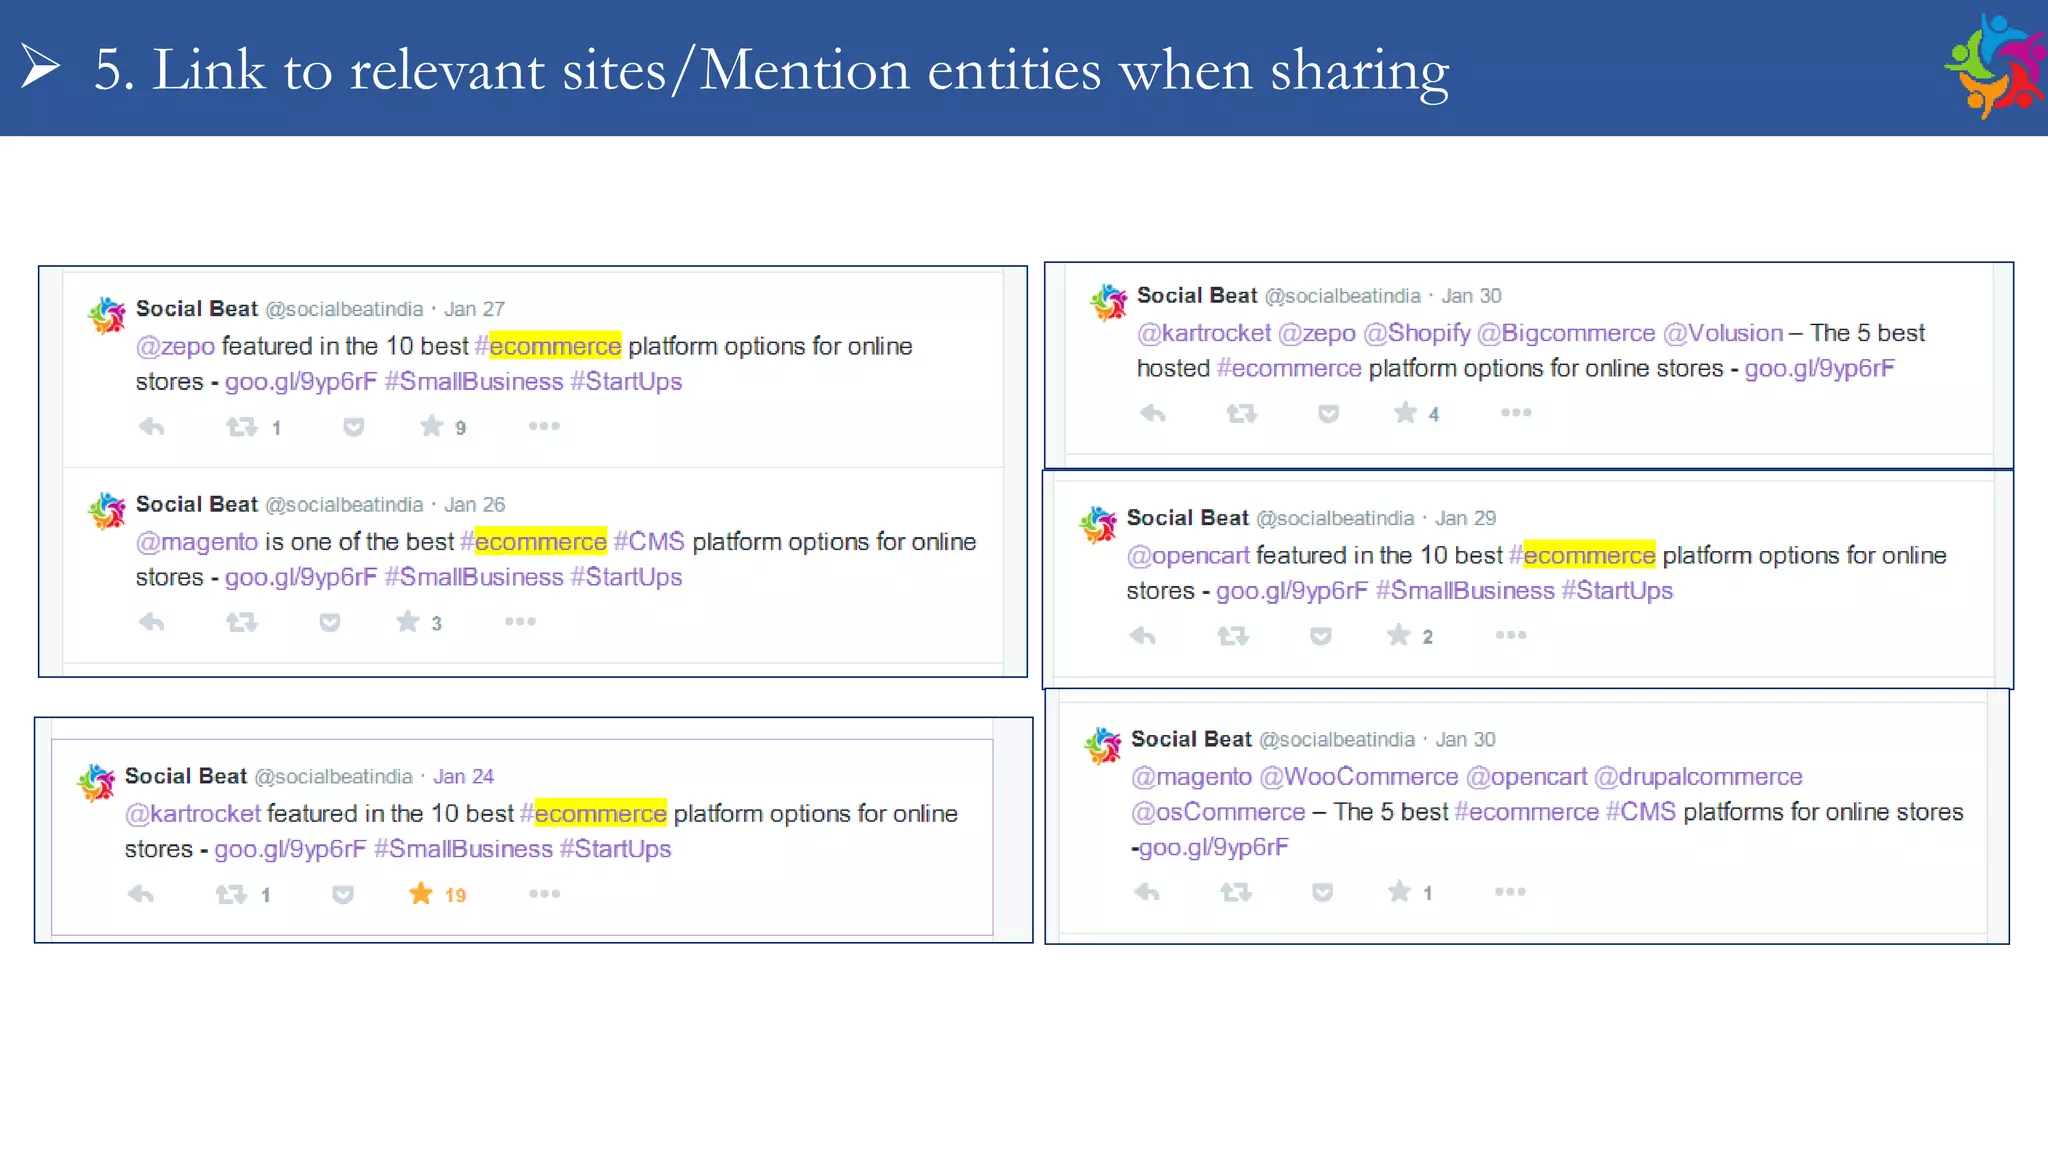Screen dimensions: 2048x1152
Task: Open the @WooCommerce mention link
Action: pyautogui.click(x=1359, y=777)
